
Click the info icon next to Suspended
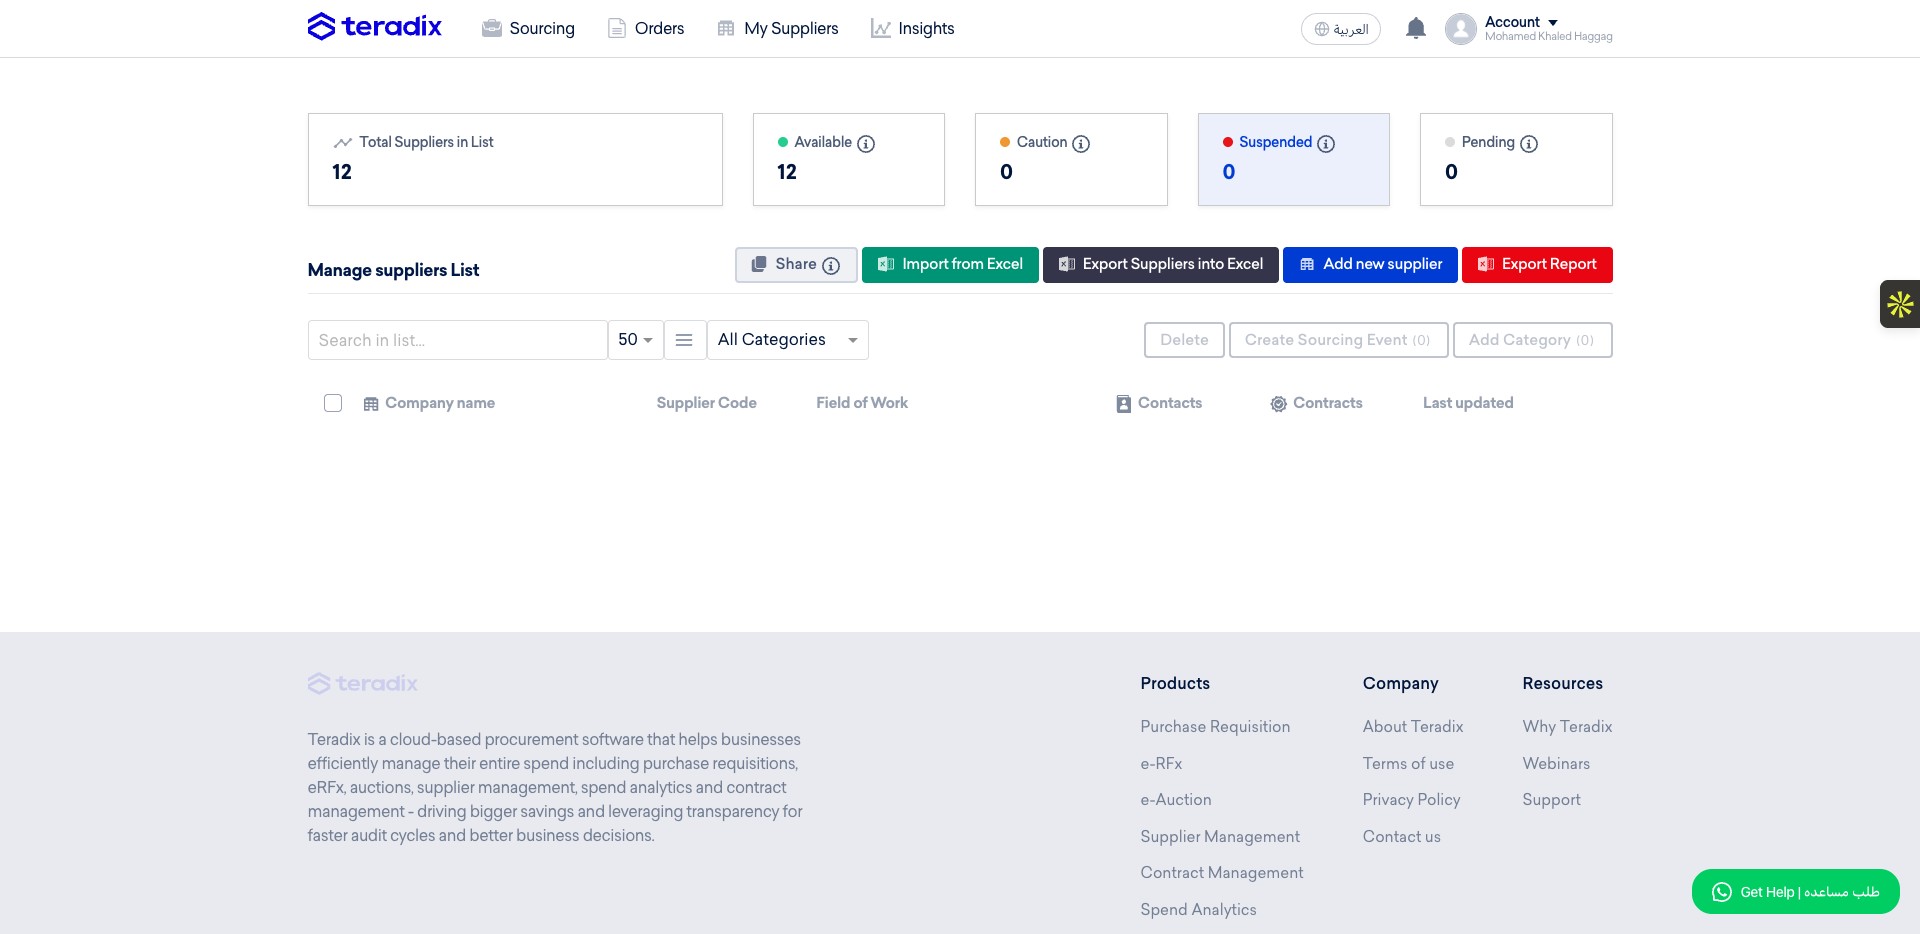pos(1326,144)
